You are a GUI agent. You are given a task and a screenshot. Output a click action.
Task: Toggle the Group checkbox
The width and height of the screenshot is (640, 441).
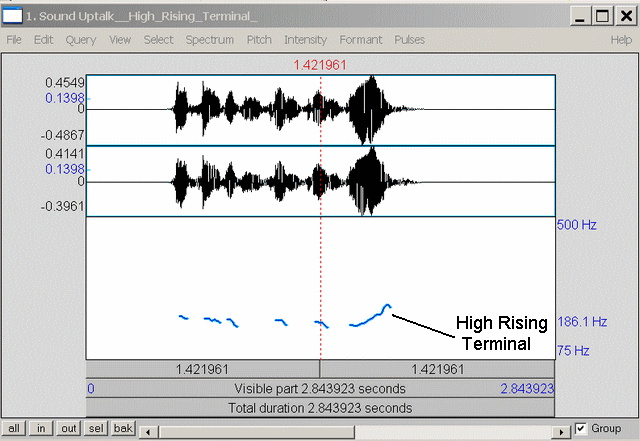click(582, 429)
